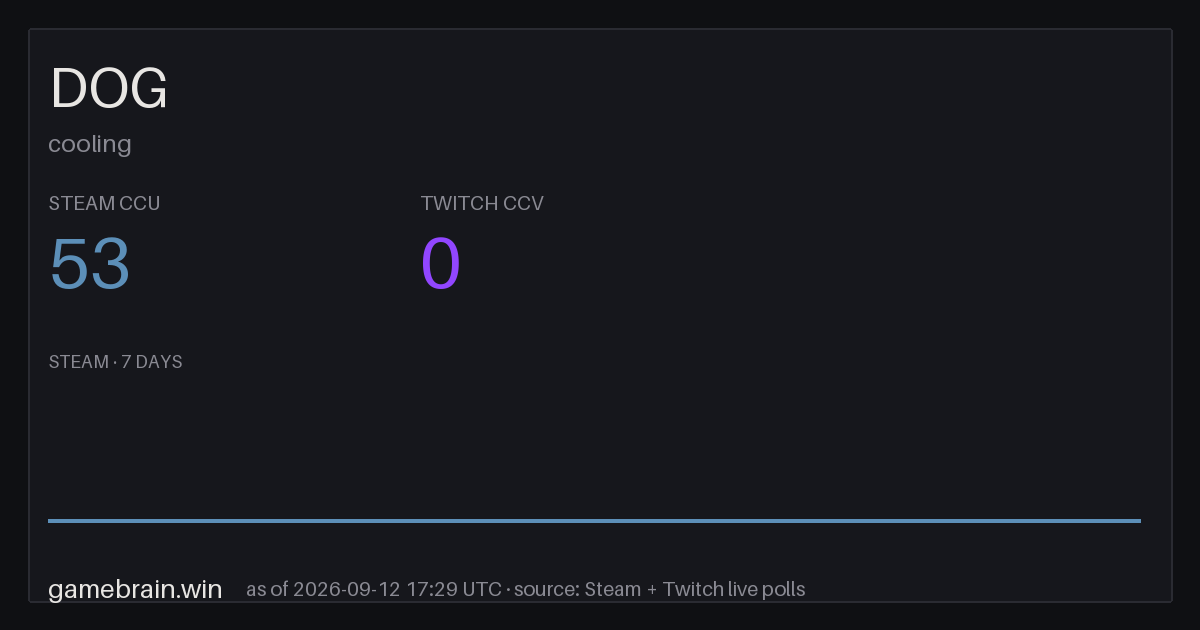Click the CCV abbreviation in the Twitch label
This screenshot has width=1200, height=630.
524,204
